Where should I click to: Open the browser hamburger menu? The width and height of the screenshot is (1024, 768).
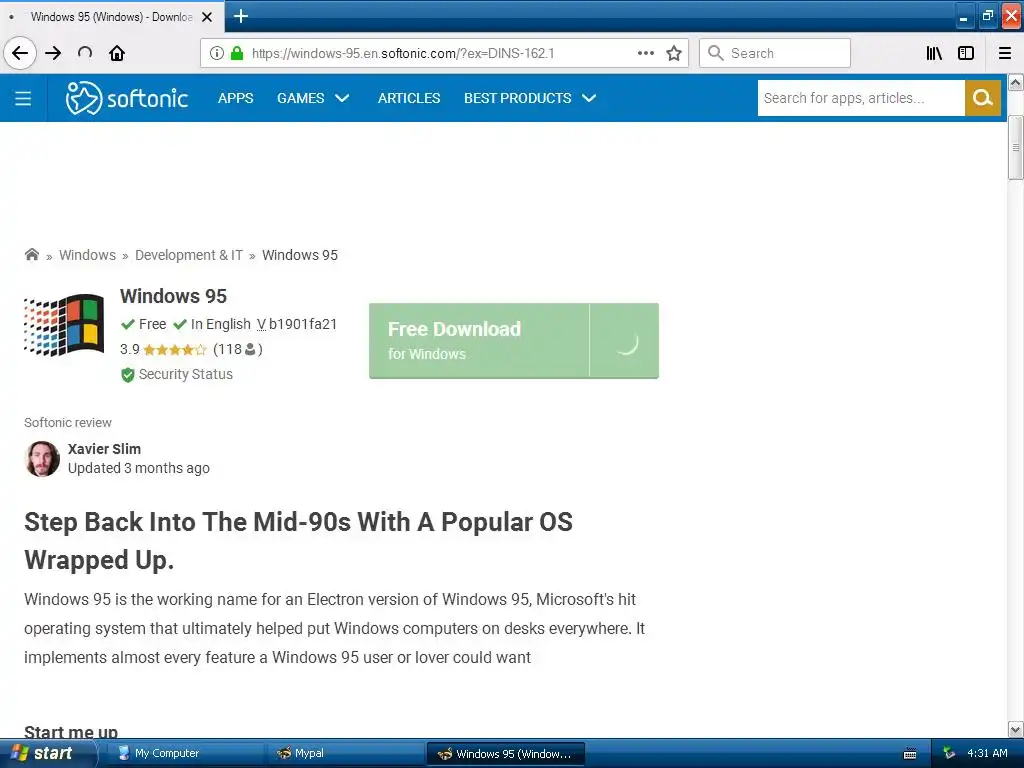click(x=1005, y=53)
